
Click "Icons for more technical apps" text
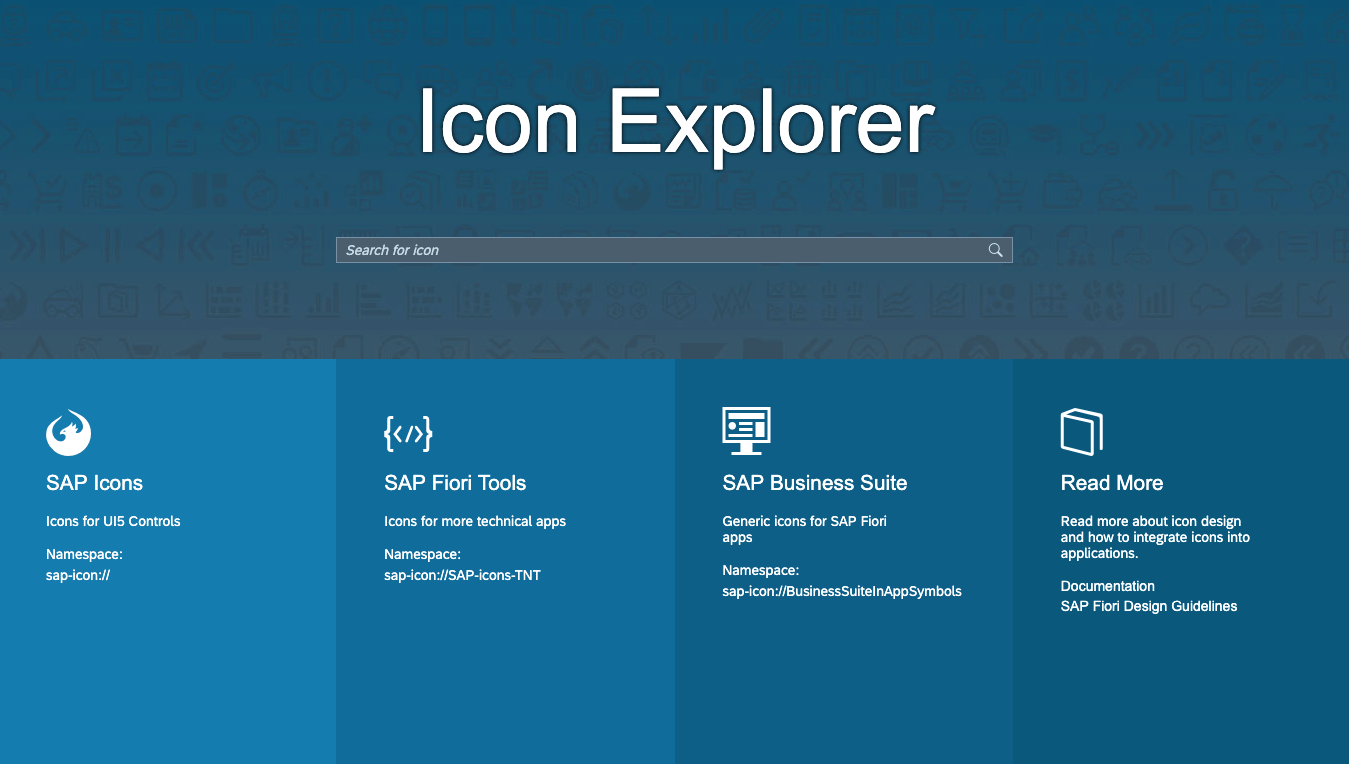pos(475,521)
